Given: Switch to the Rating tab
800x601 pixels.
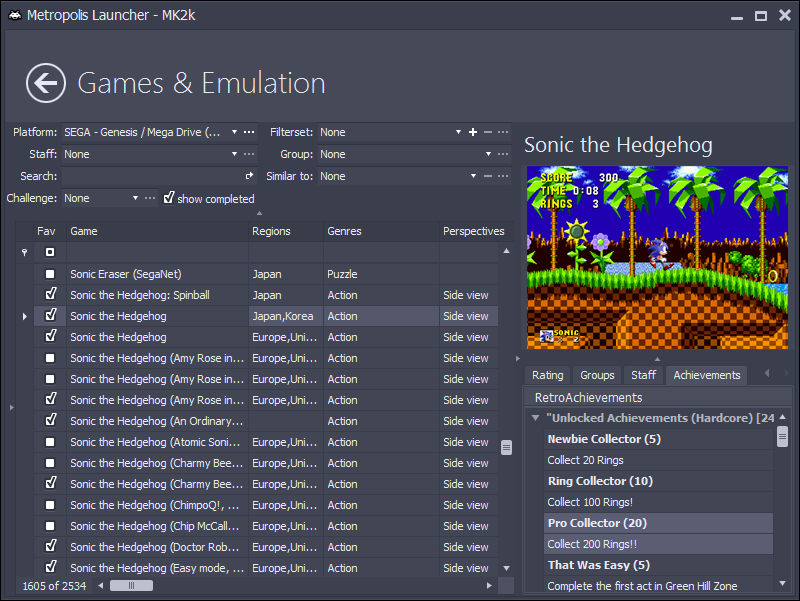Looking at the screenshot, I should pos(547,375).
